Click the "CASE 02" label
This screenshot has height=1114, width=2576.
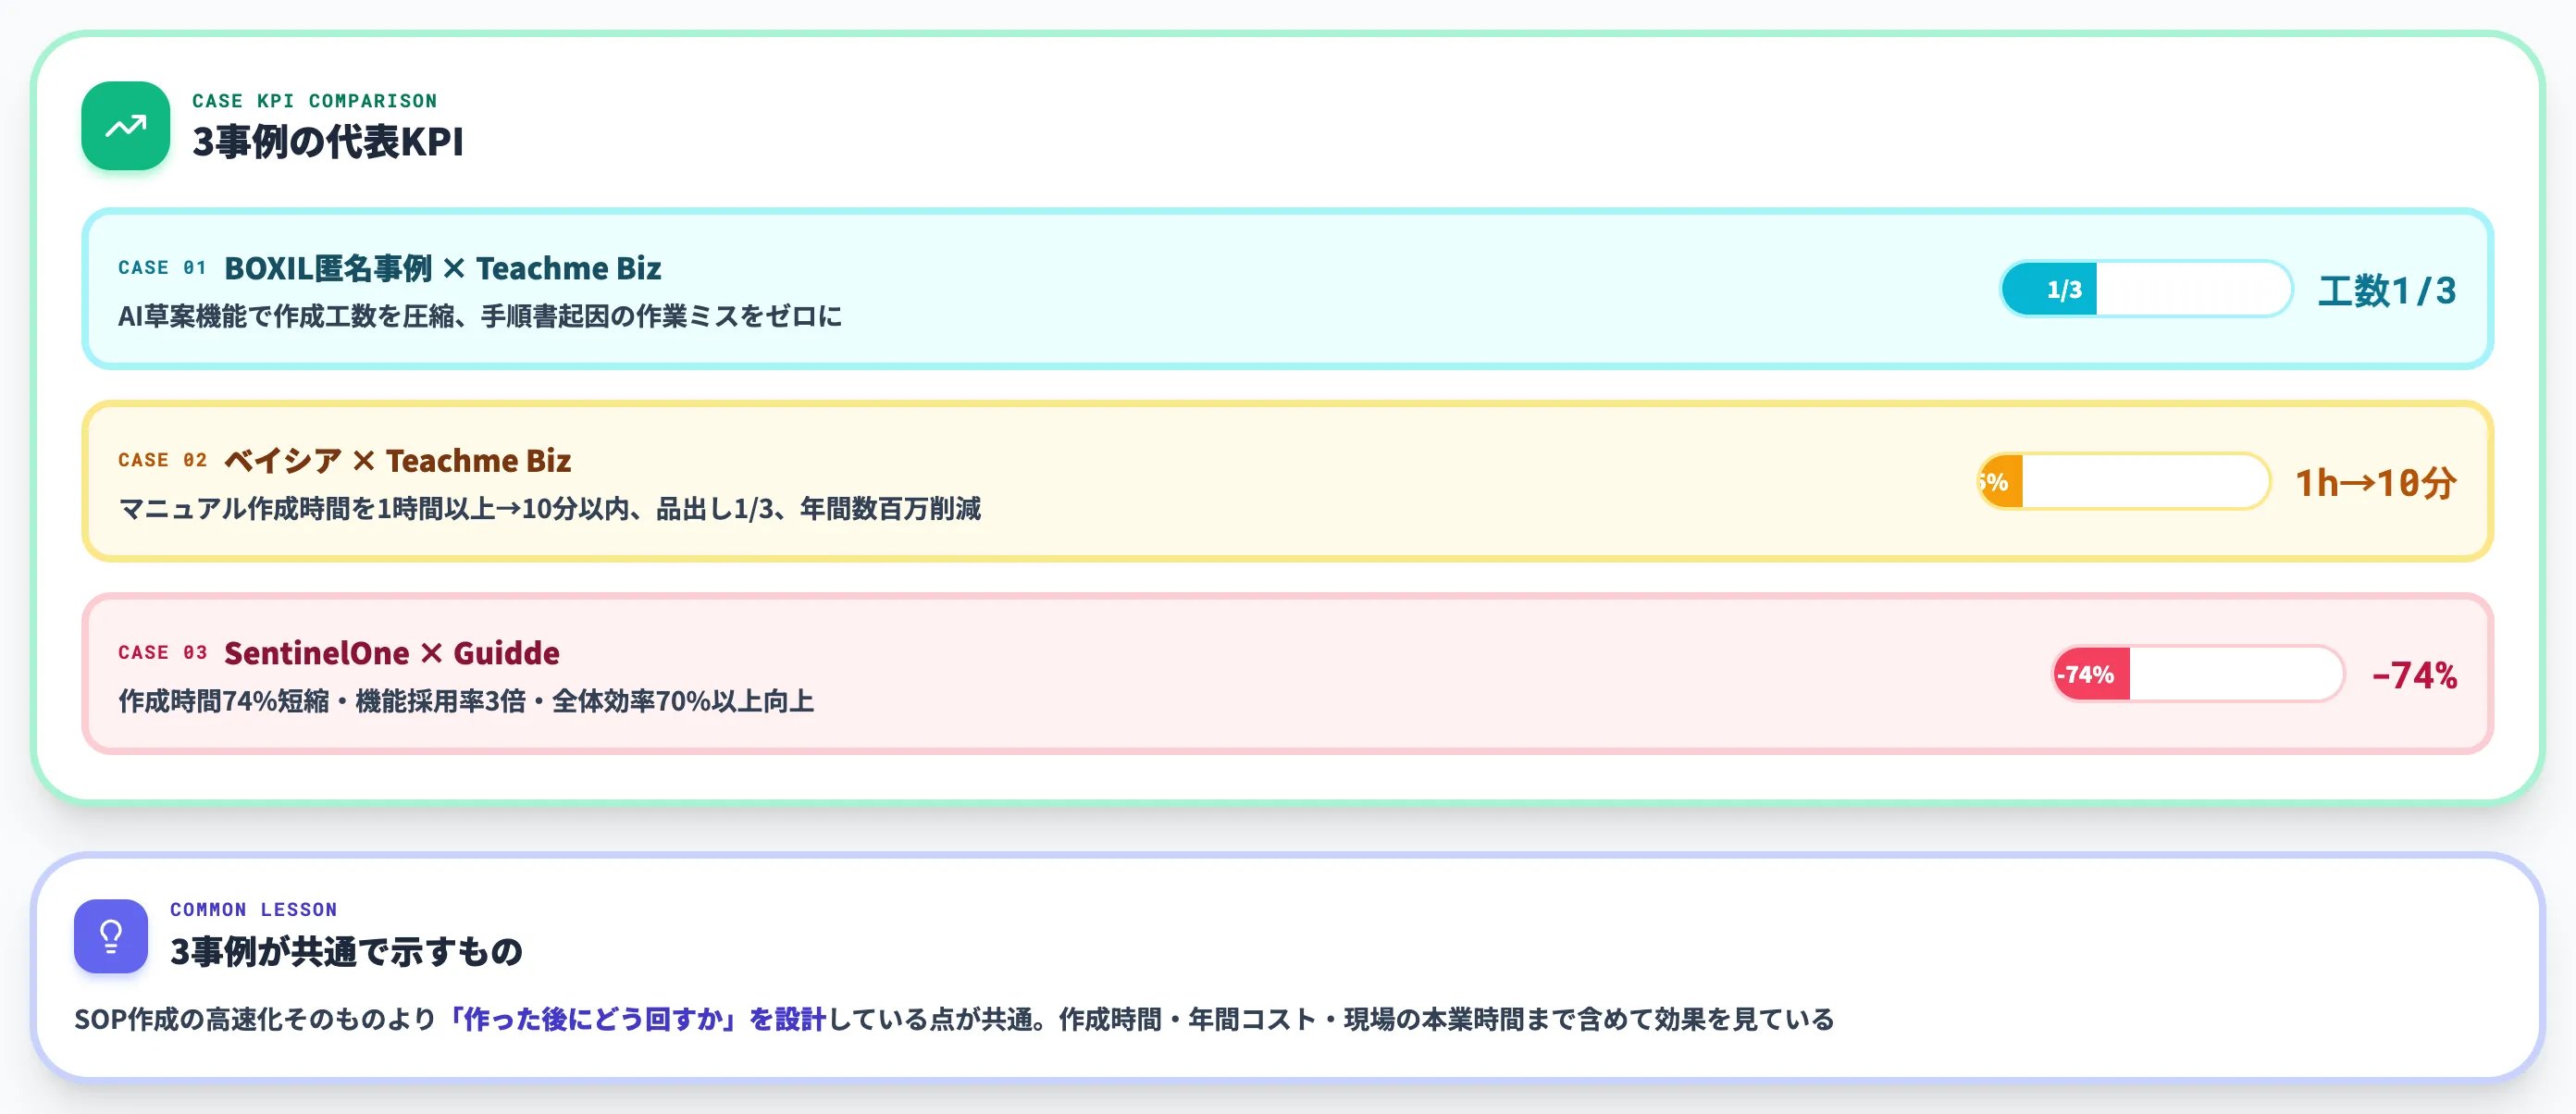(x=162, y=460)
